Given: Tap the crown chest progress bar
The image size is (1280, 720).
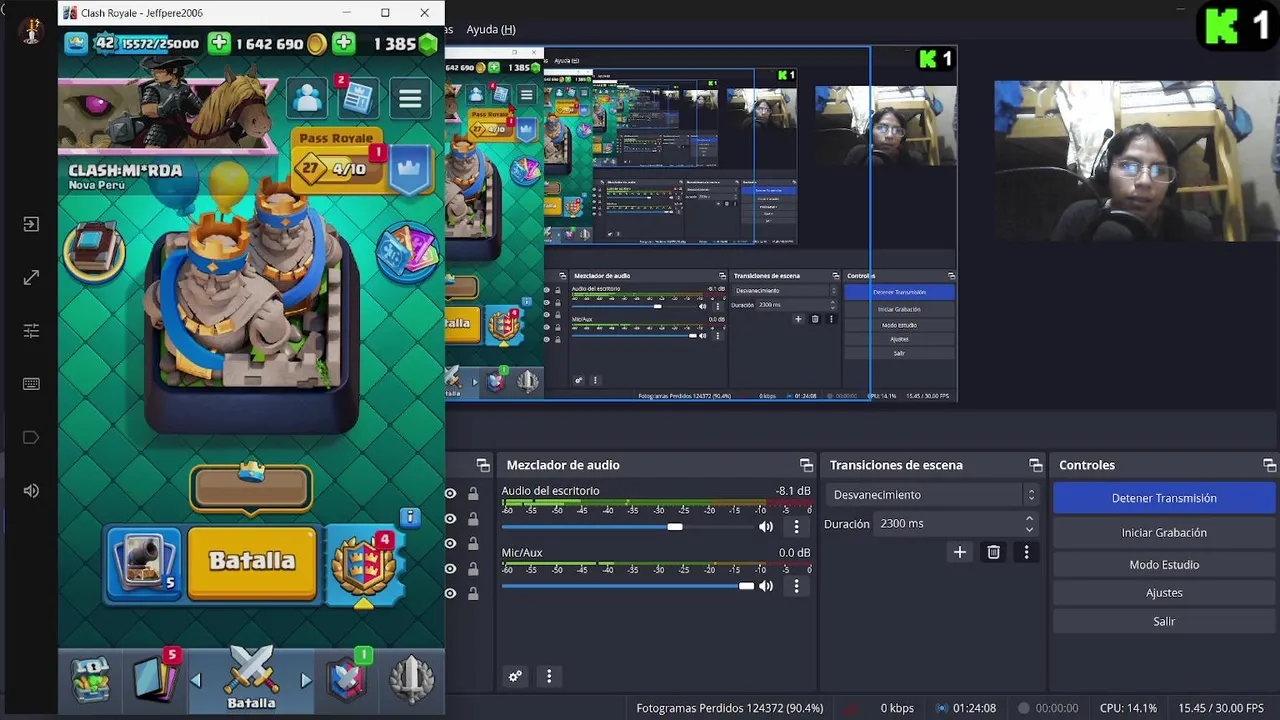Looking at the screenshot, I should click(x=251, y=488).
